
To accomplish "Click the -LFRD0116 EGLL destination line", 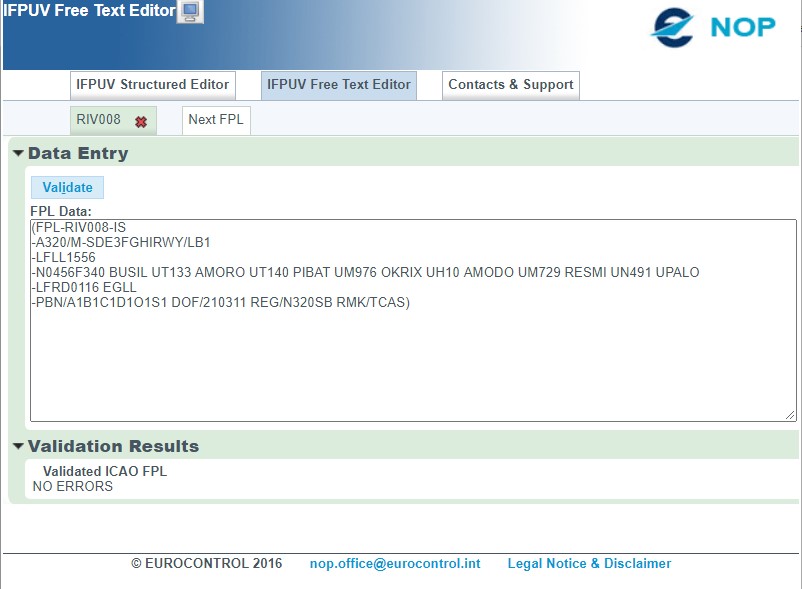I will point(84,287).
